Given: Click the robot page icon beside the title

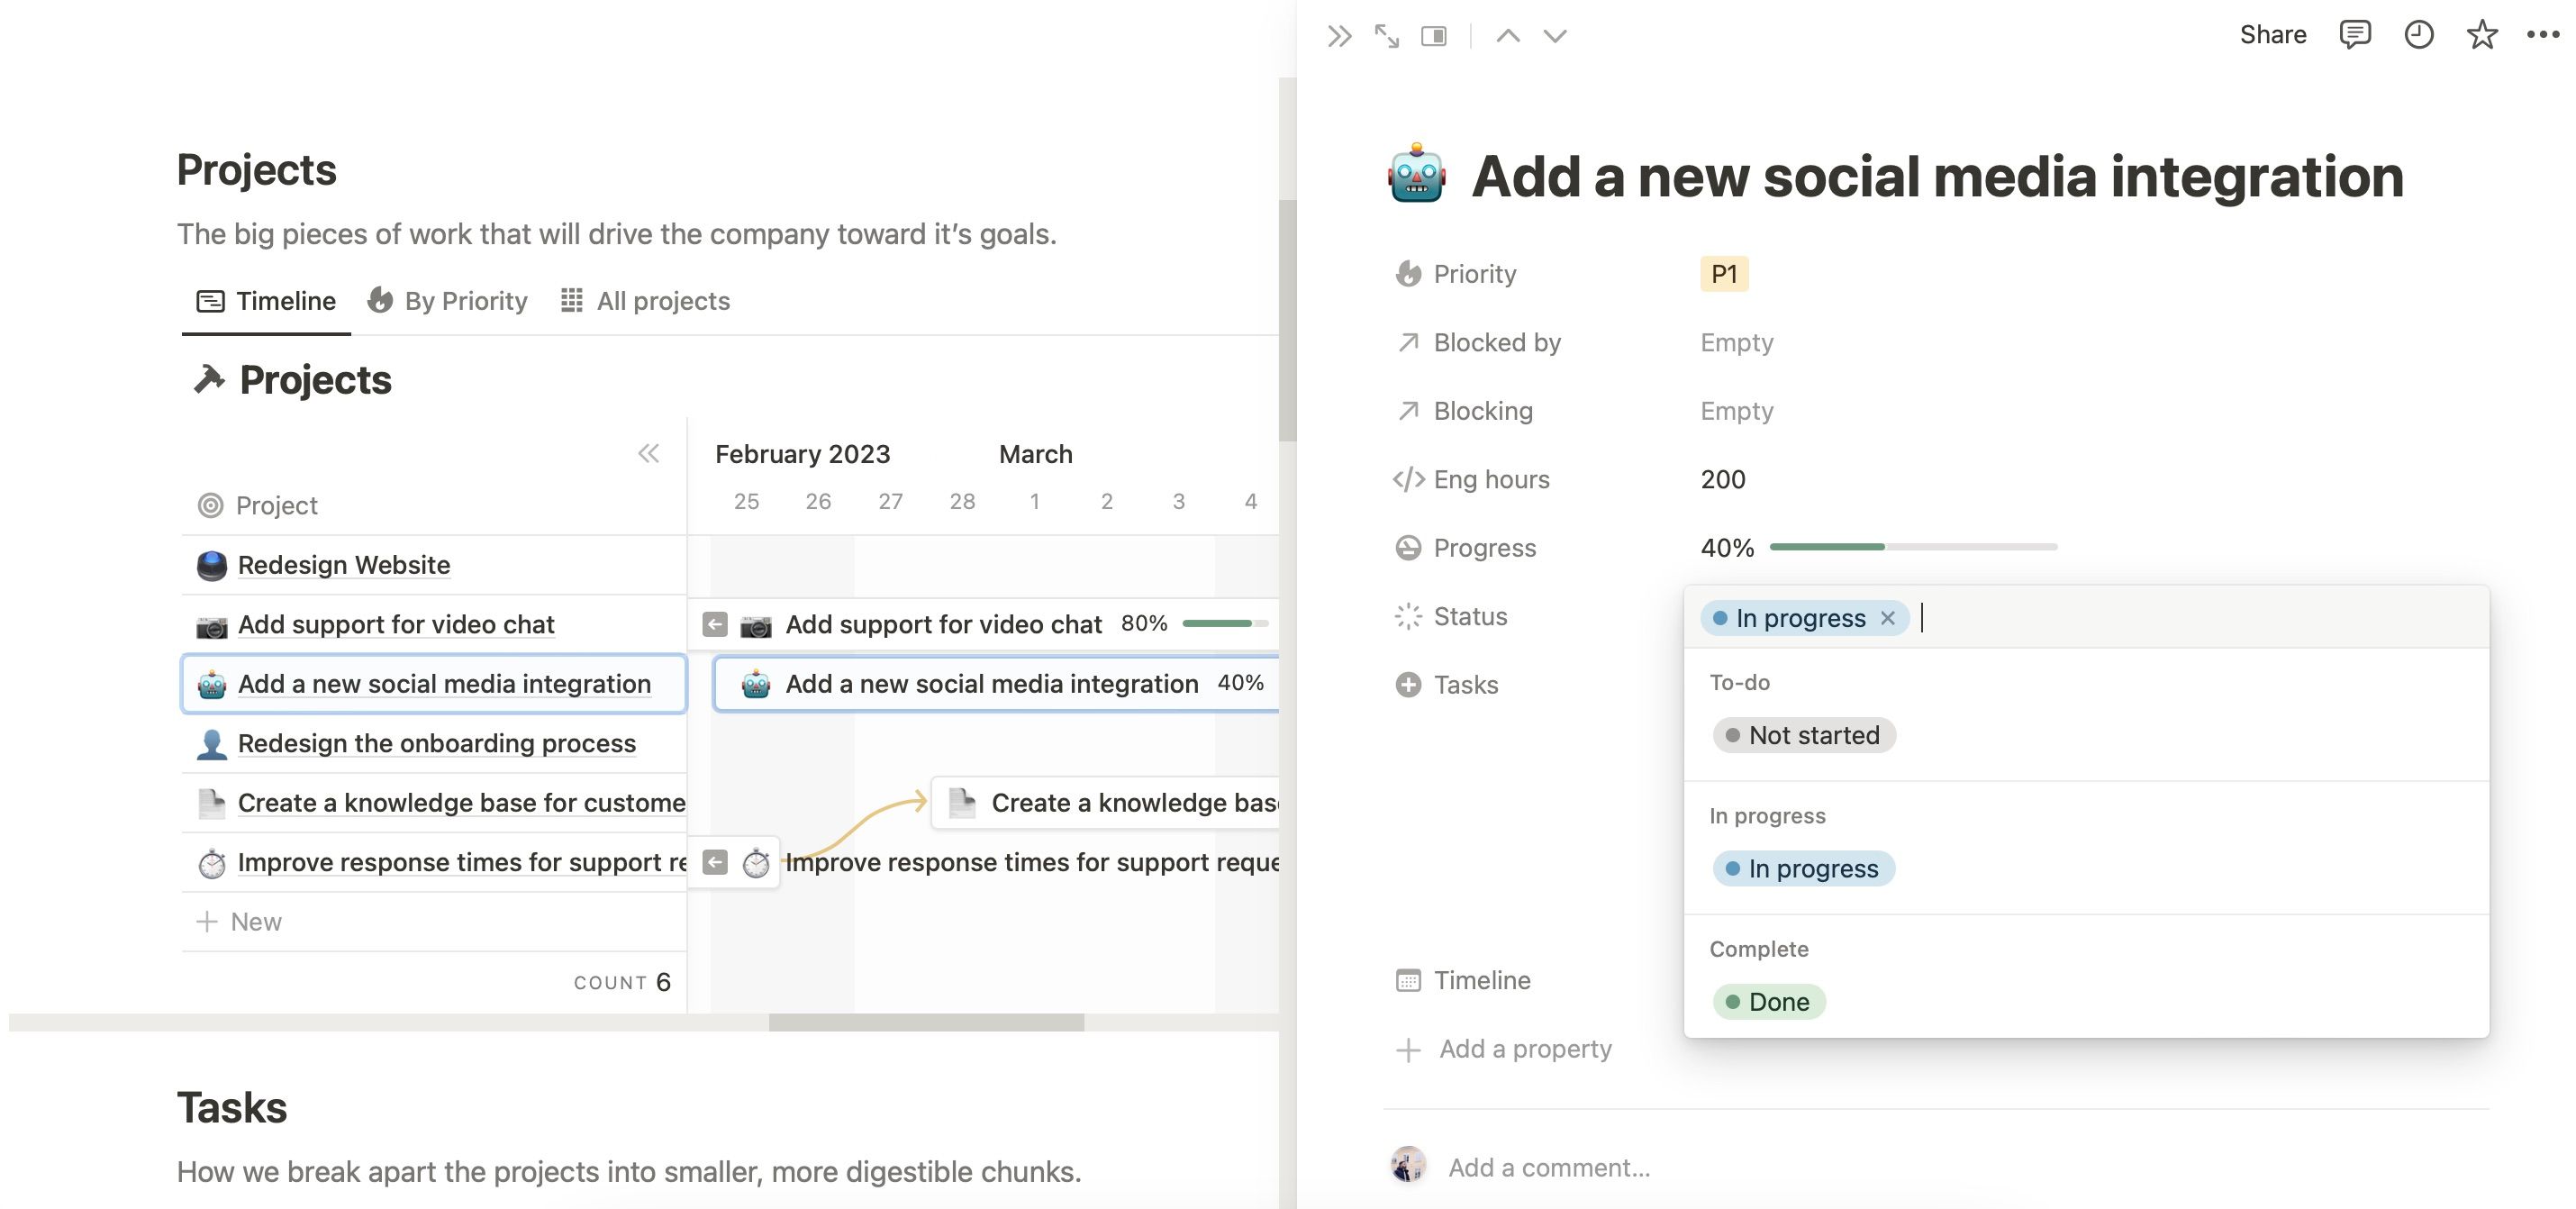Looking at the screenshot, I should pyautogui.click(x=1416, y=175).
